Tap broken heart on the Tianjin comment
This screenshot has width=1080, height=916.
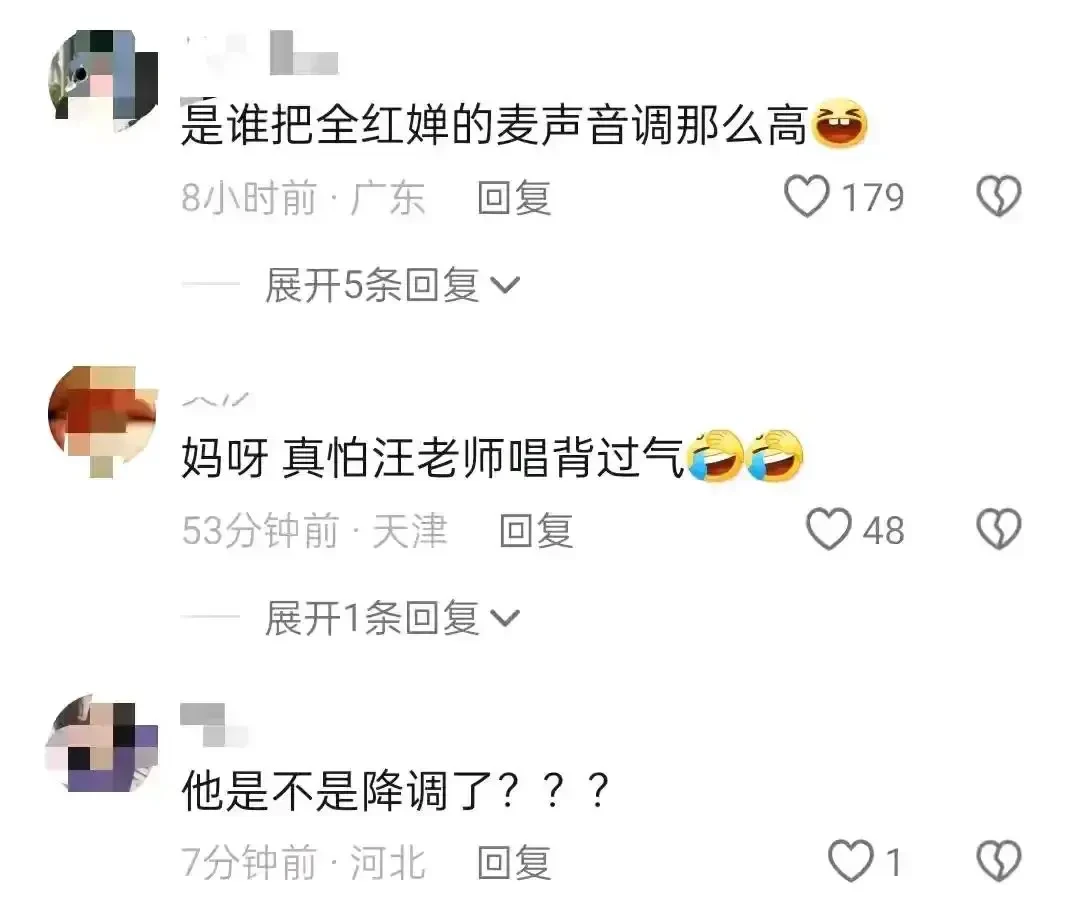(999, 530)
